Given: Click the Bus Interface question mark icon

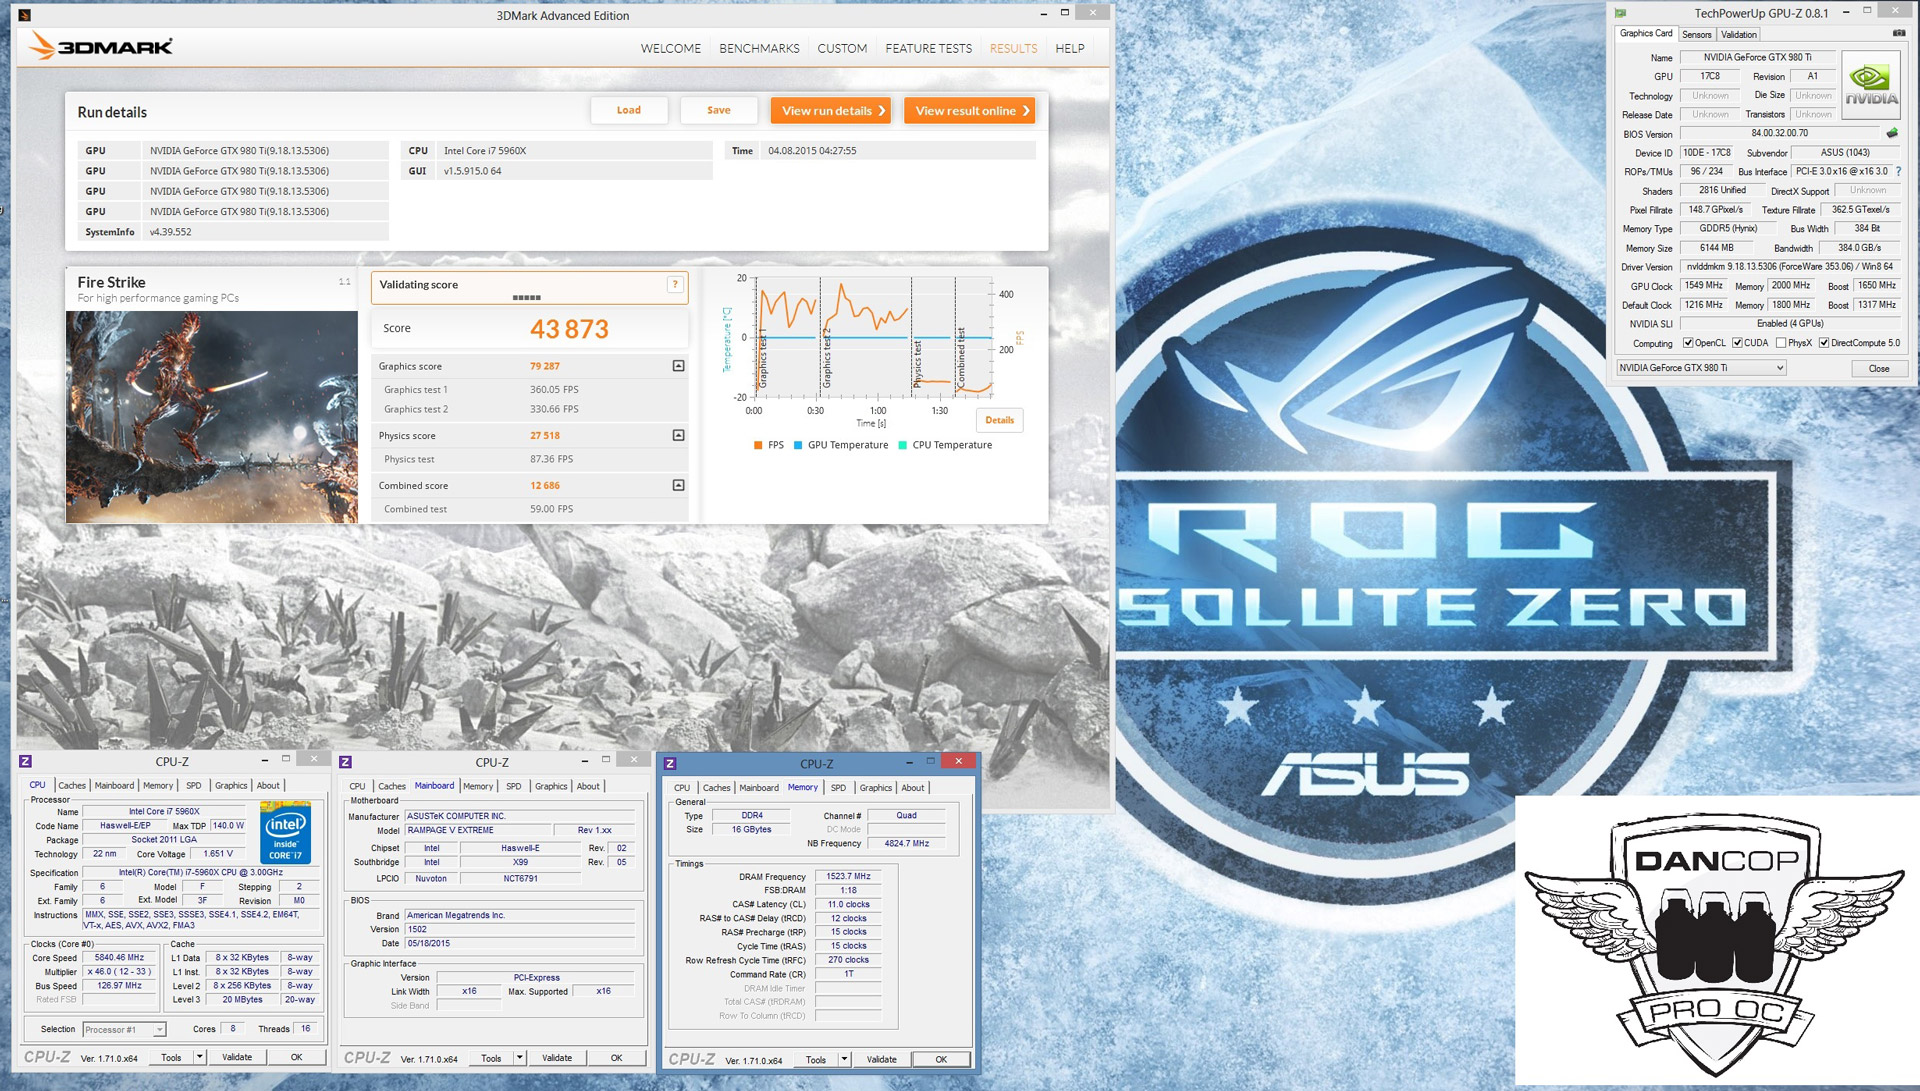Looking at the screenshot, I should click(1898, 172).
